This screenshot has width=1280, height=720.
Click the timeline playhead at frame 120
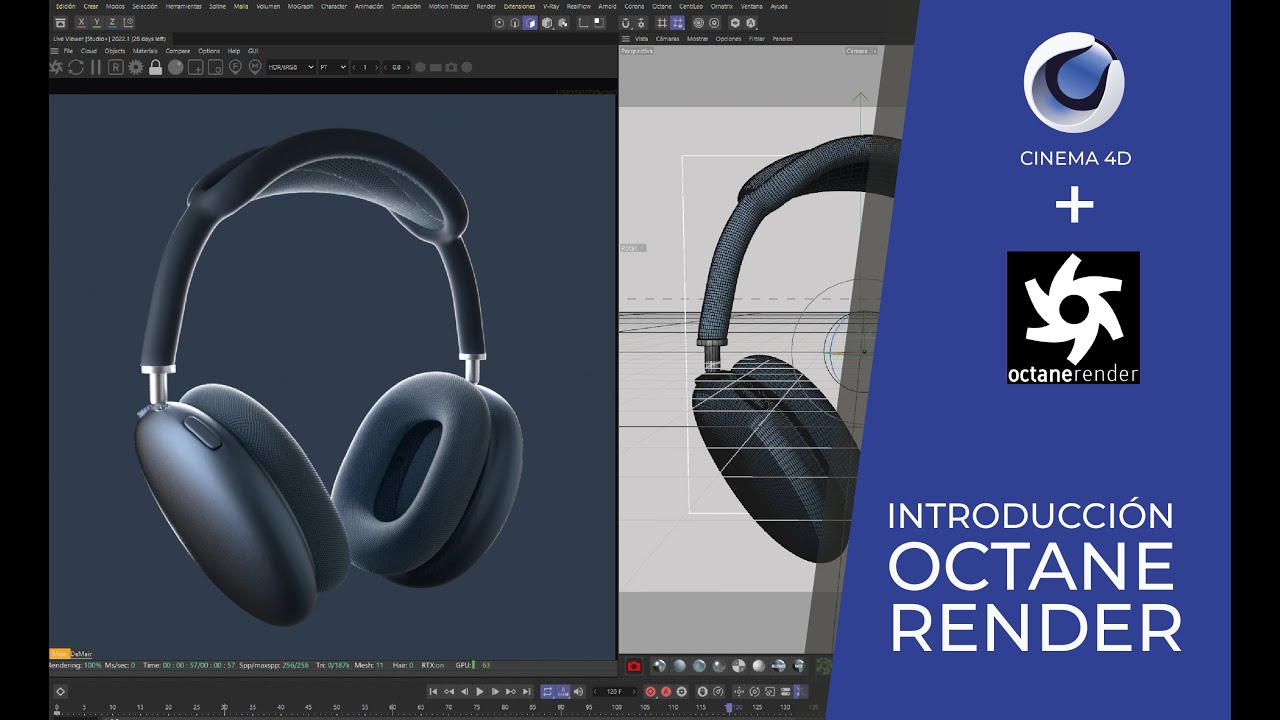[729, 708]
